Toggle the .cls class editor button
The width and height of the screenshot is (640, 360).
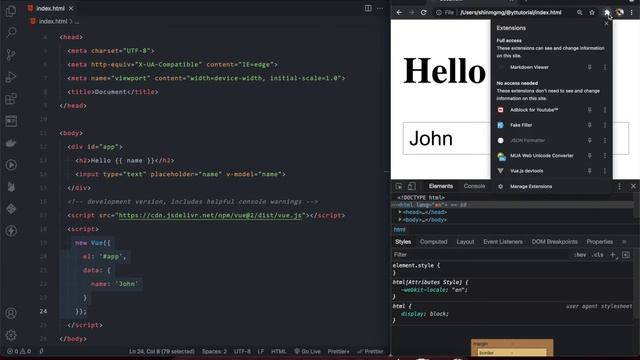[598, 255]
